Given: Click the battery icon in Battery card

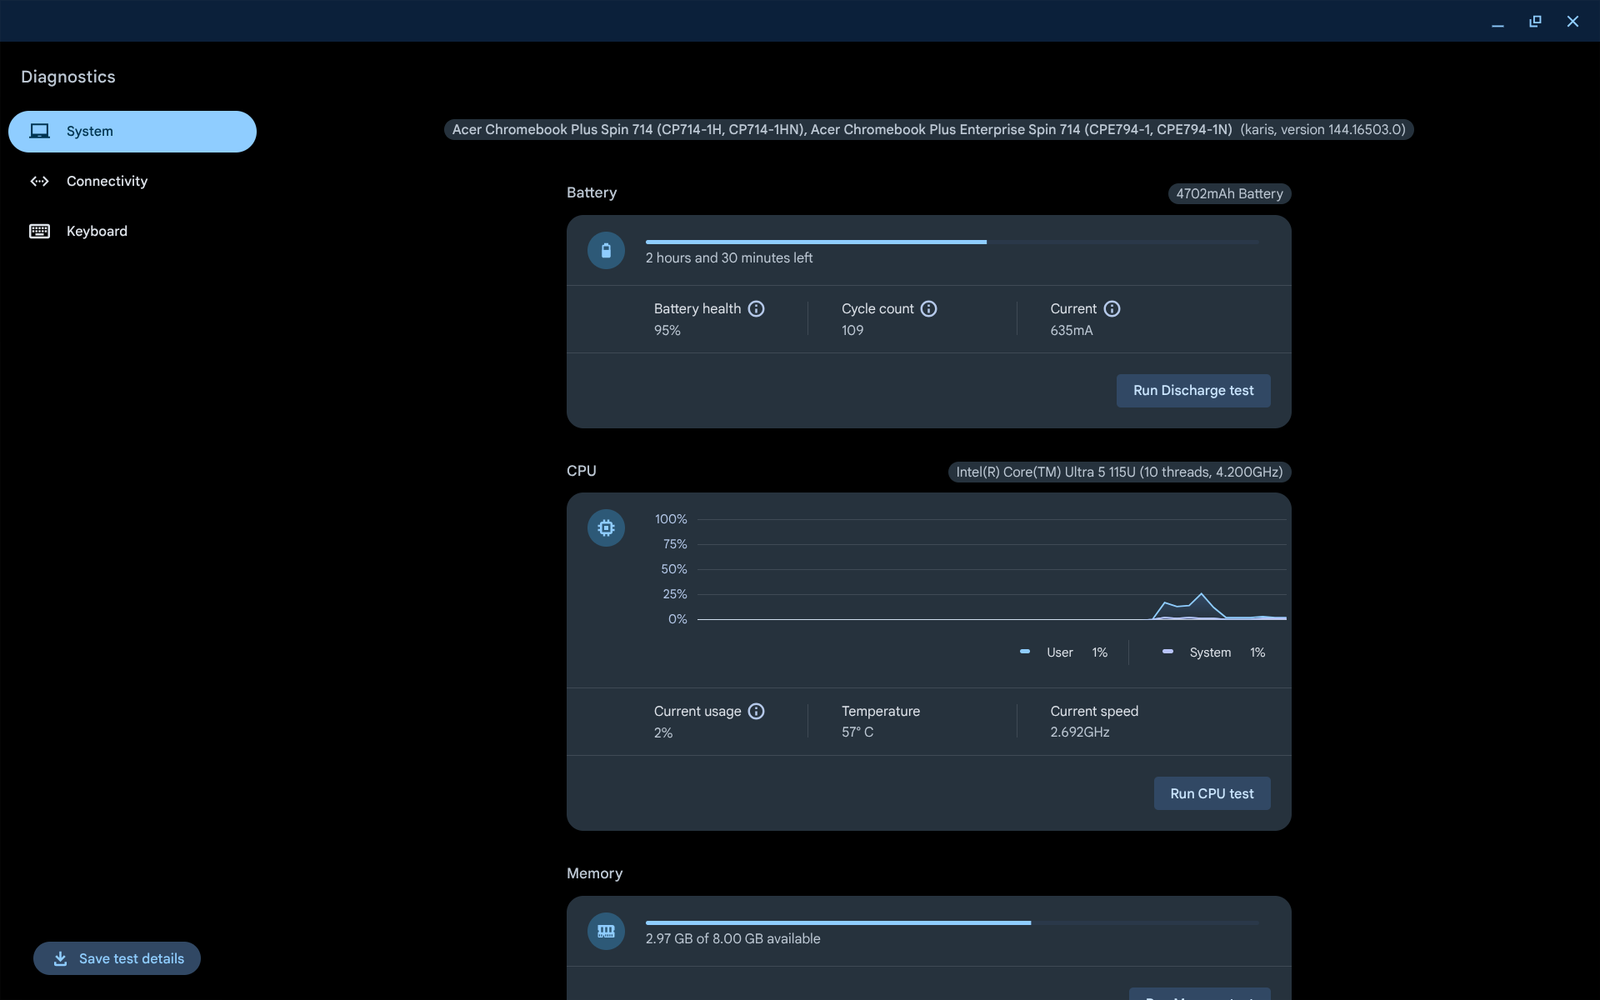Looking at the screenshot, I should 606,251.
